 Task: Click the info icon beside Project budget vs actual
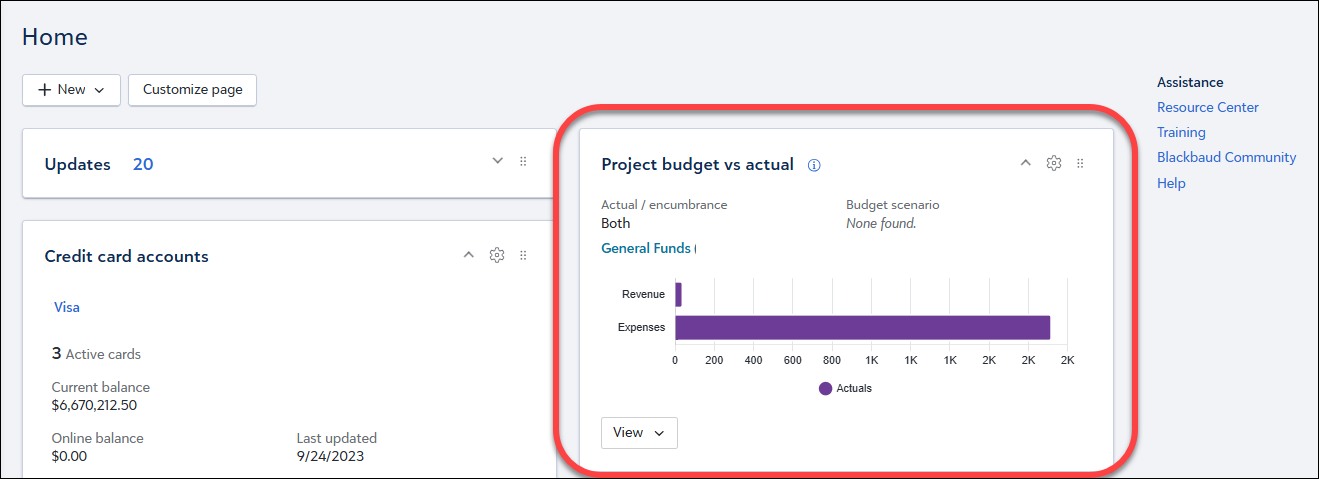coord(814,166)
